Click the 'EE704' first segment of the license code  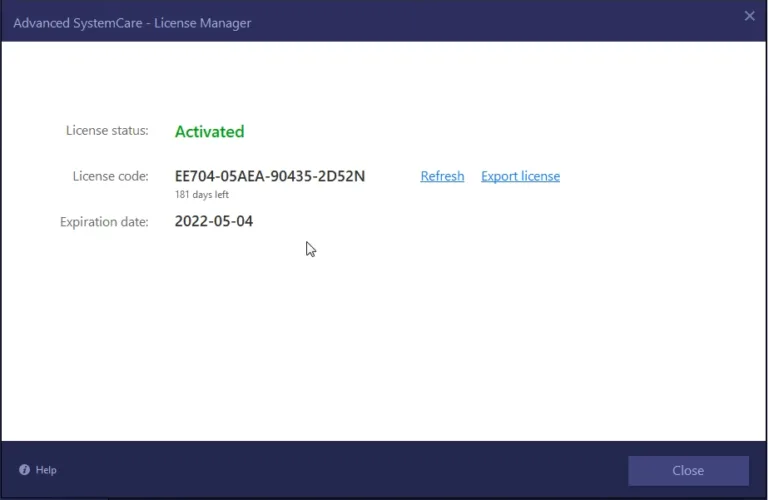pyautogui.click(x=195, y=176)
